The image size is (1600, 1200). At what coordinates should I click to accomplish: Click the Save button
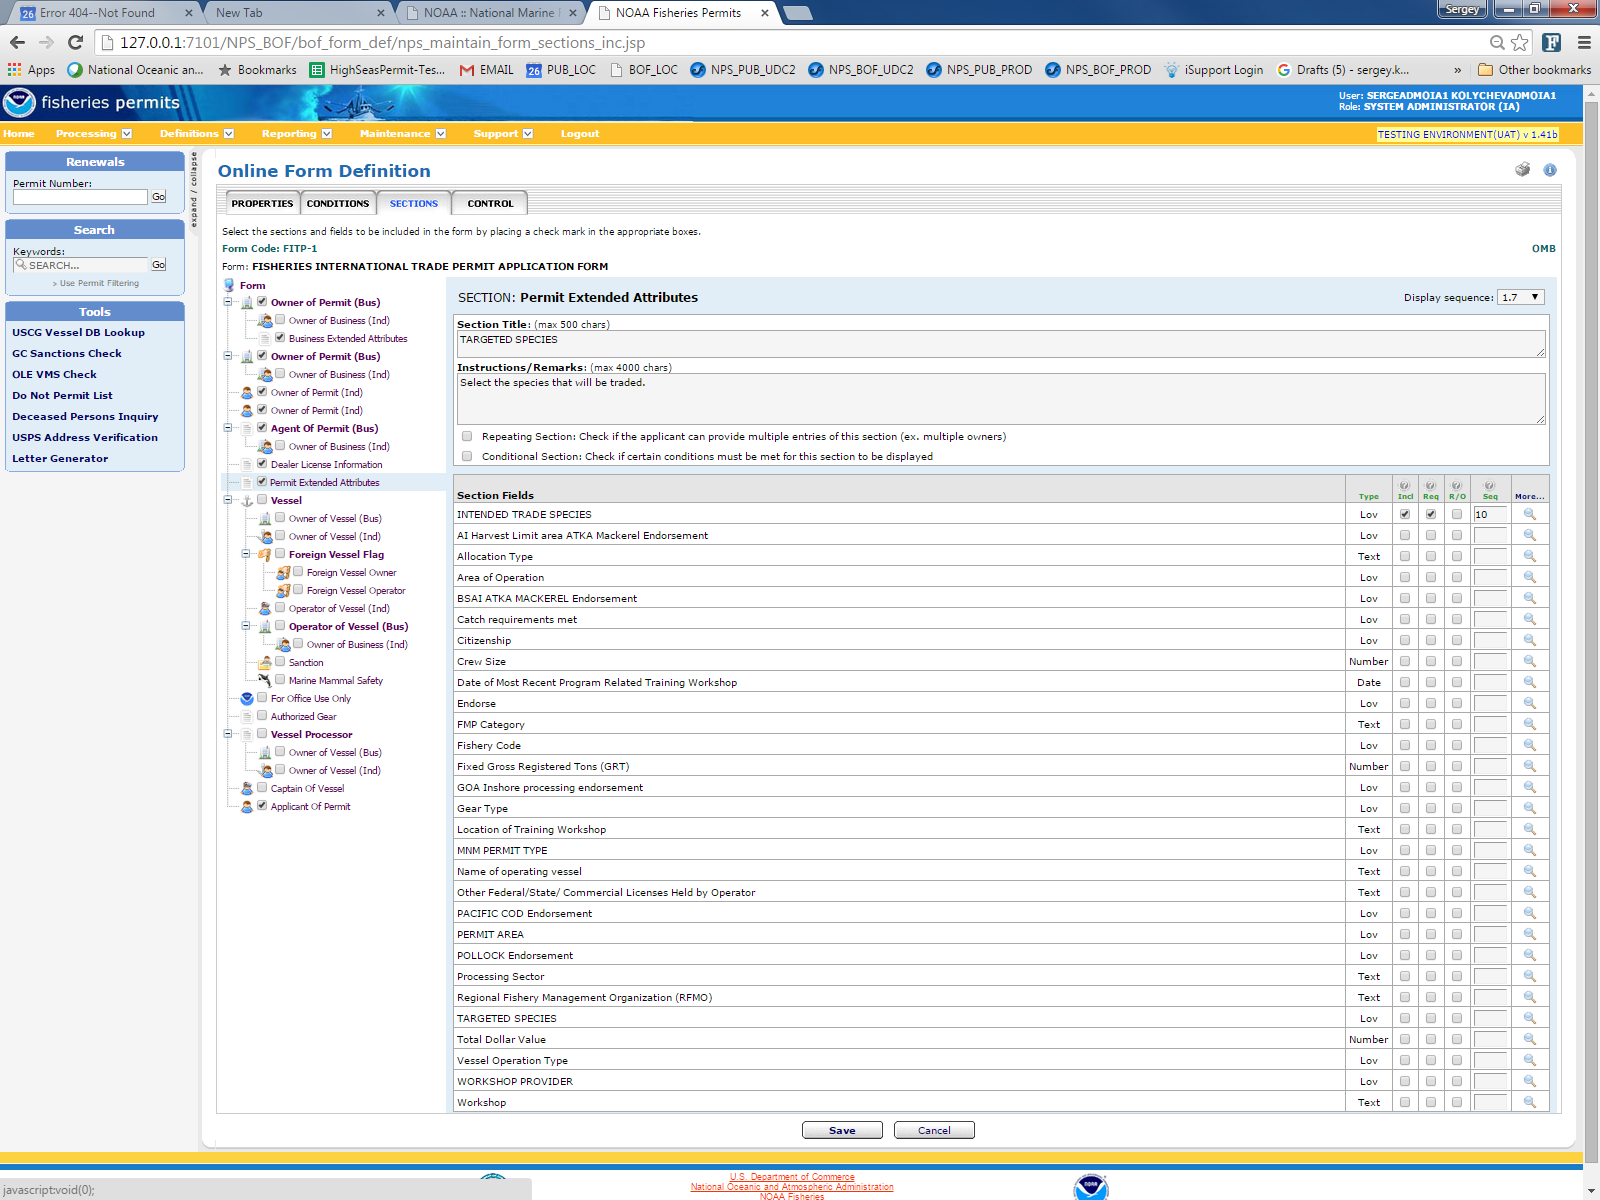[x=842, y=1130]
